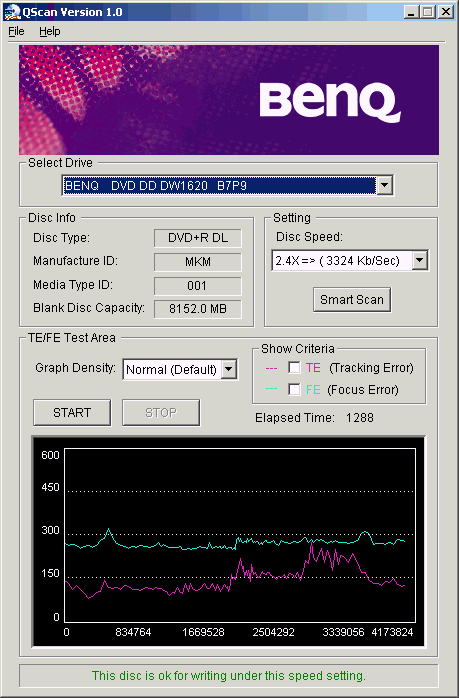Click the BenQ logo banner
459x698 pixels.
229,100
